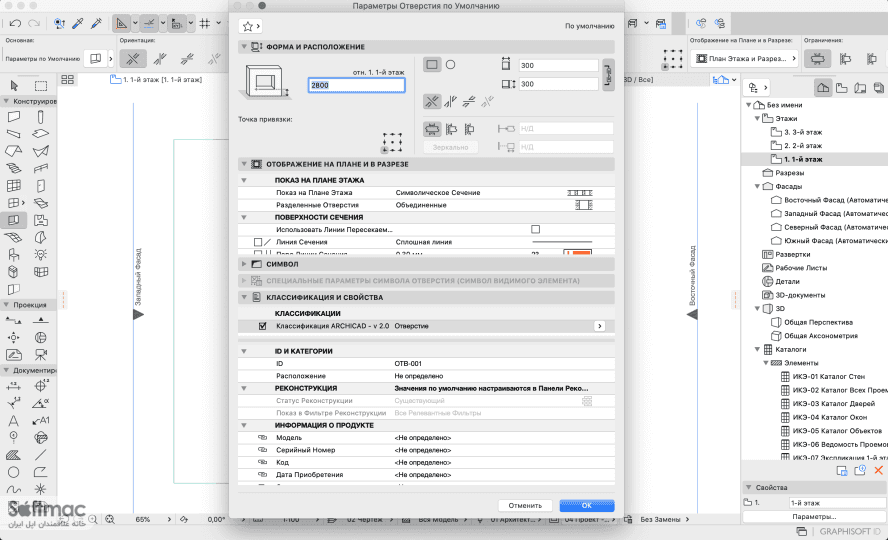Toggle Классификация ARCHICAD v 2.0 checkbox

(262, 326)
